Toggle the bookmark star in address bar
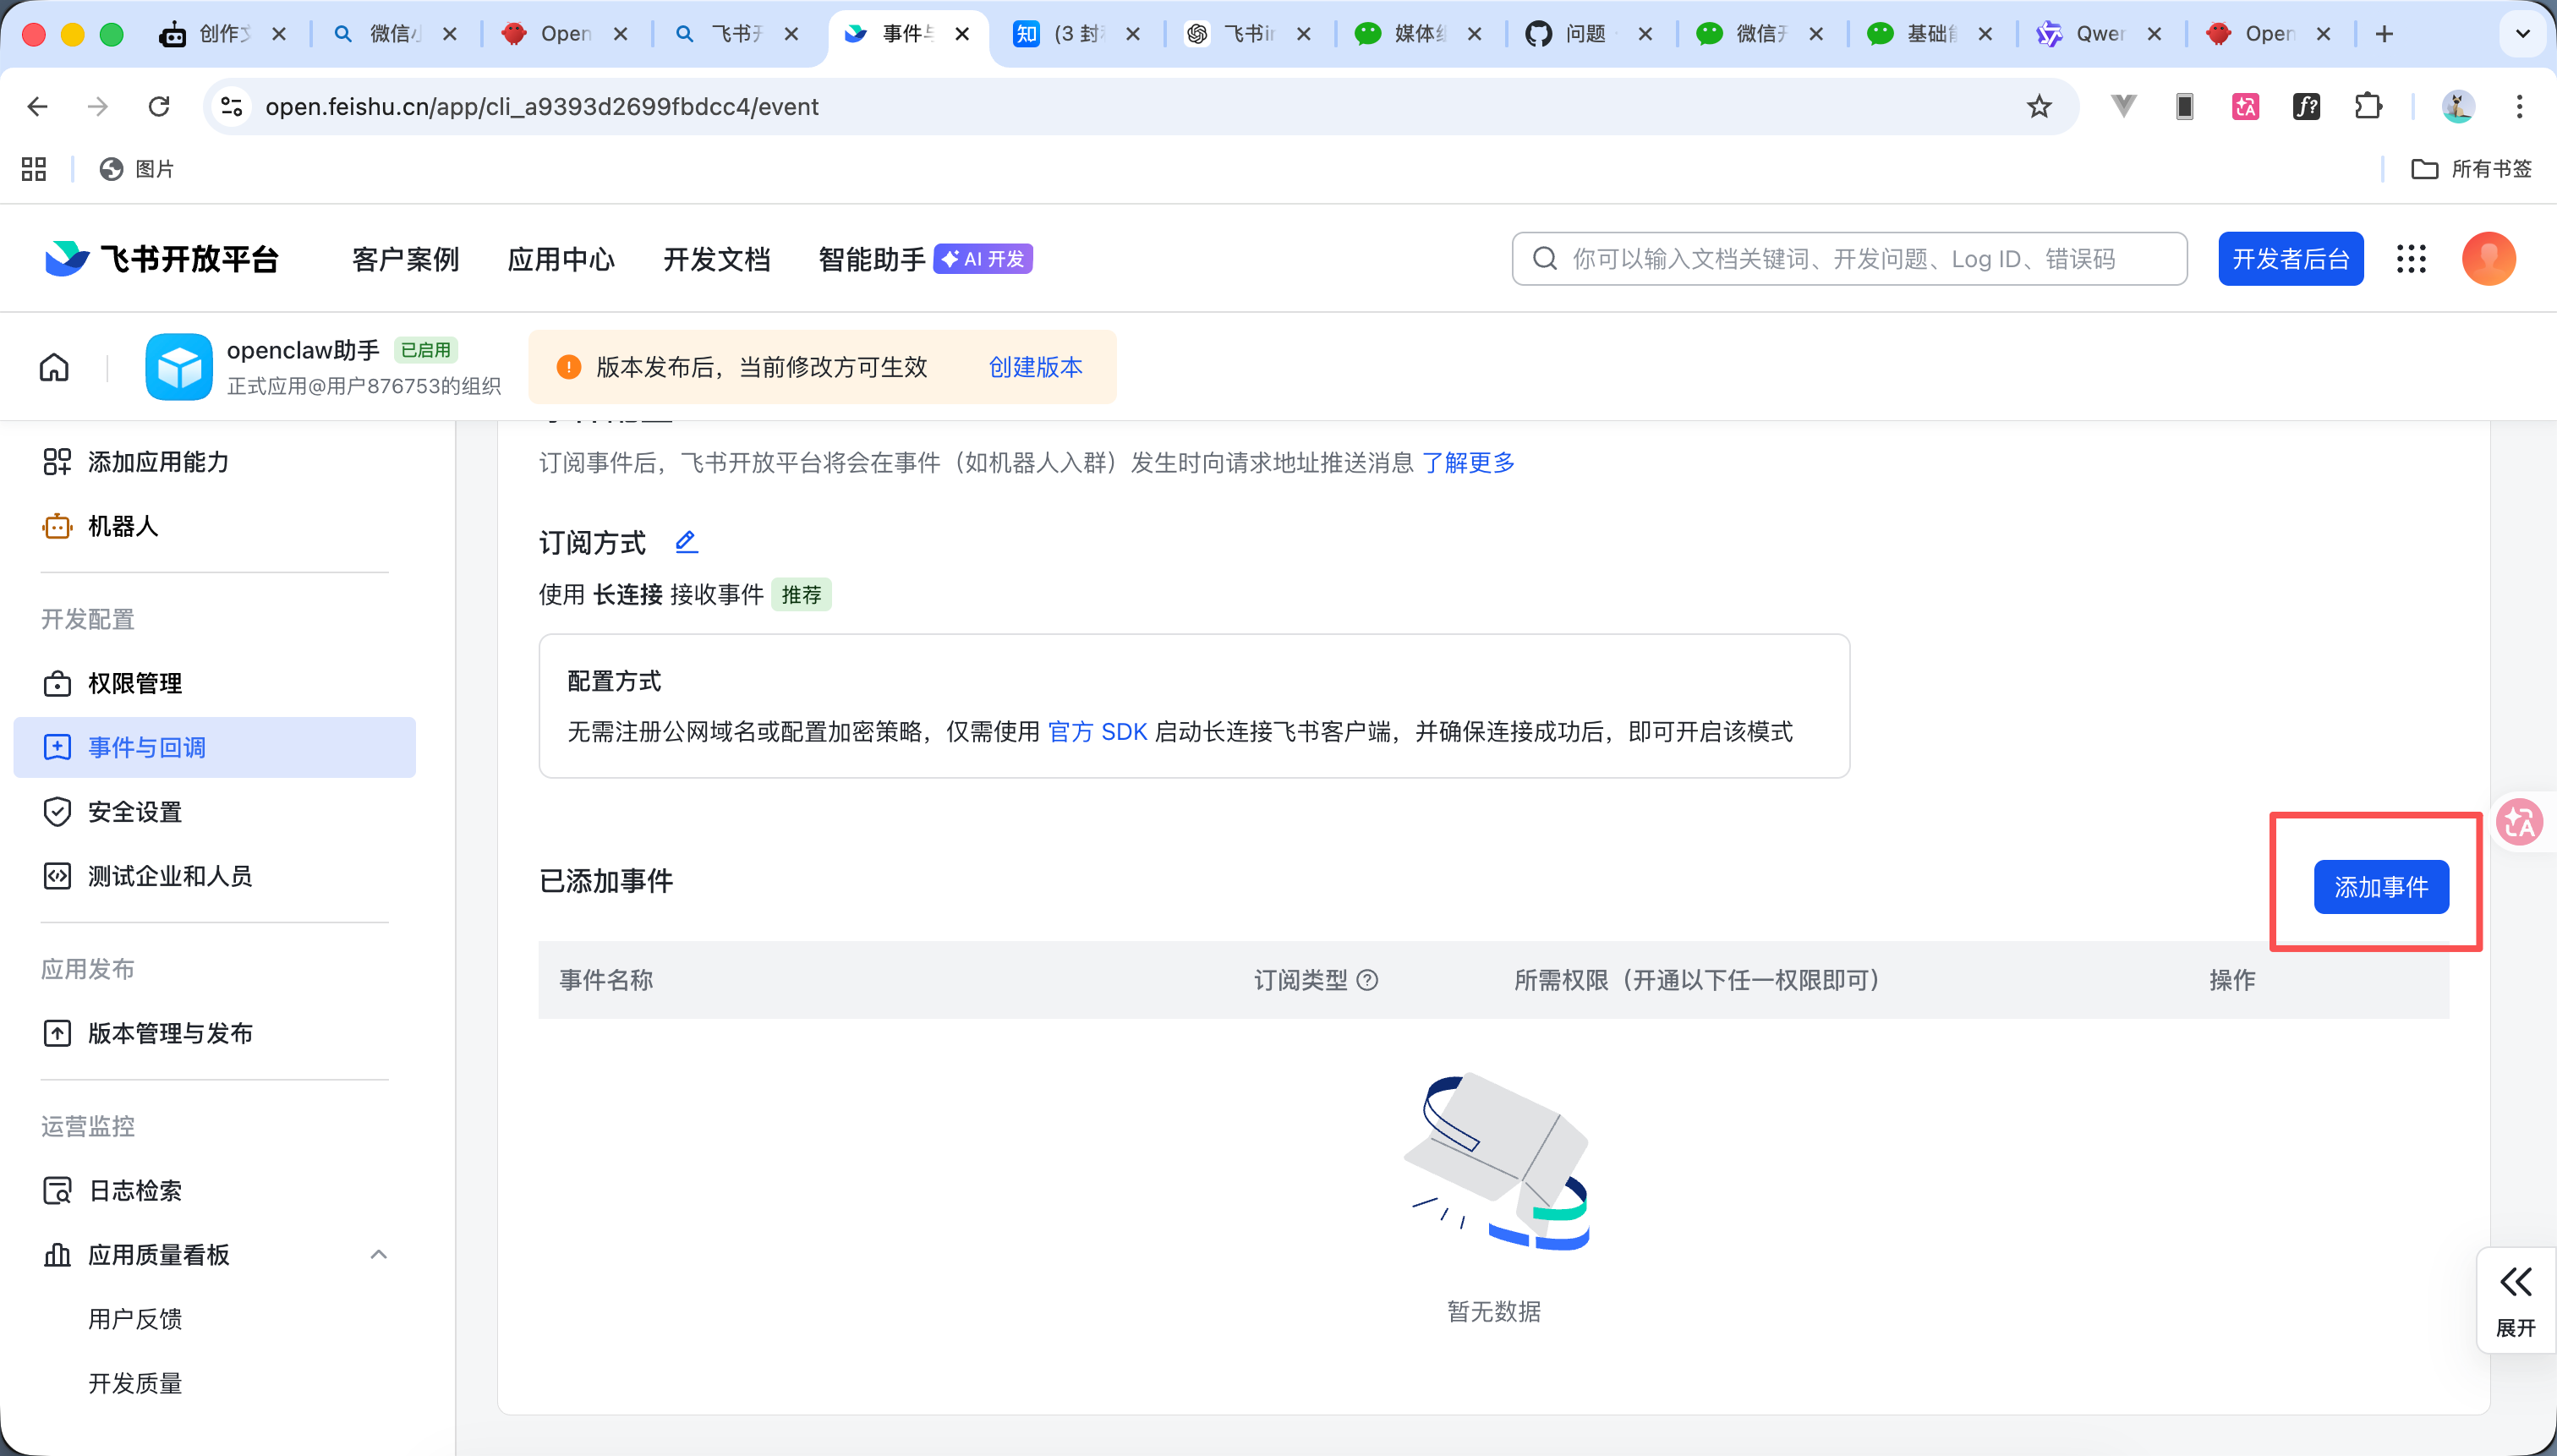 tap(2037, 106)
